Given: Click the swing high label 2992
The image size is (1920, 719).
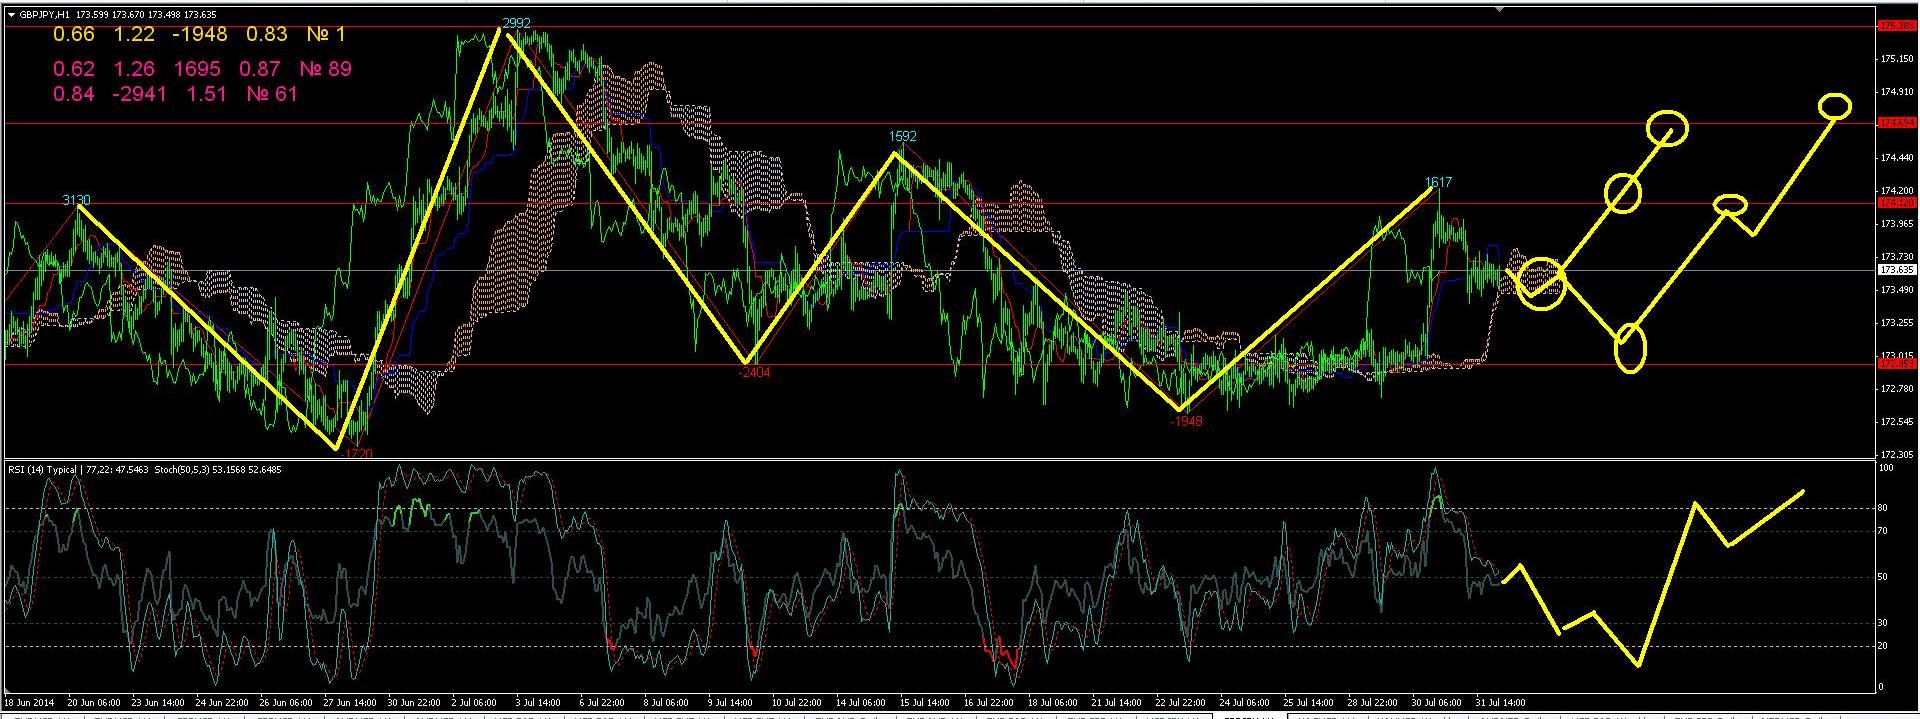Looking at the screenshot, I should (516, 23).
